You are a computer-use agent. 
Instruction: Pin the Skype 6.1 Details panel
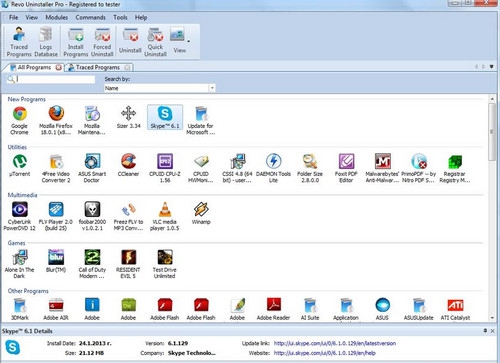pyautogui.click(x=485, y=331)
